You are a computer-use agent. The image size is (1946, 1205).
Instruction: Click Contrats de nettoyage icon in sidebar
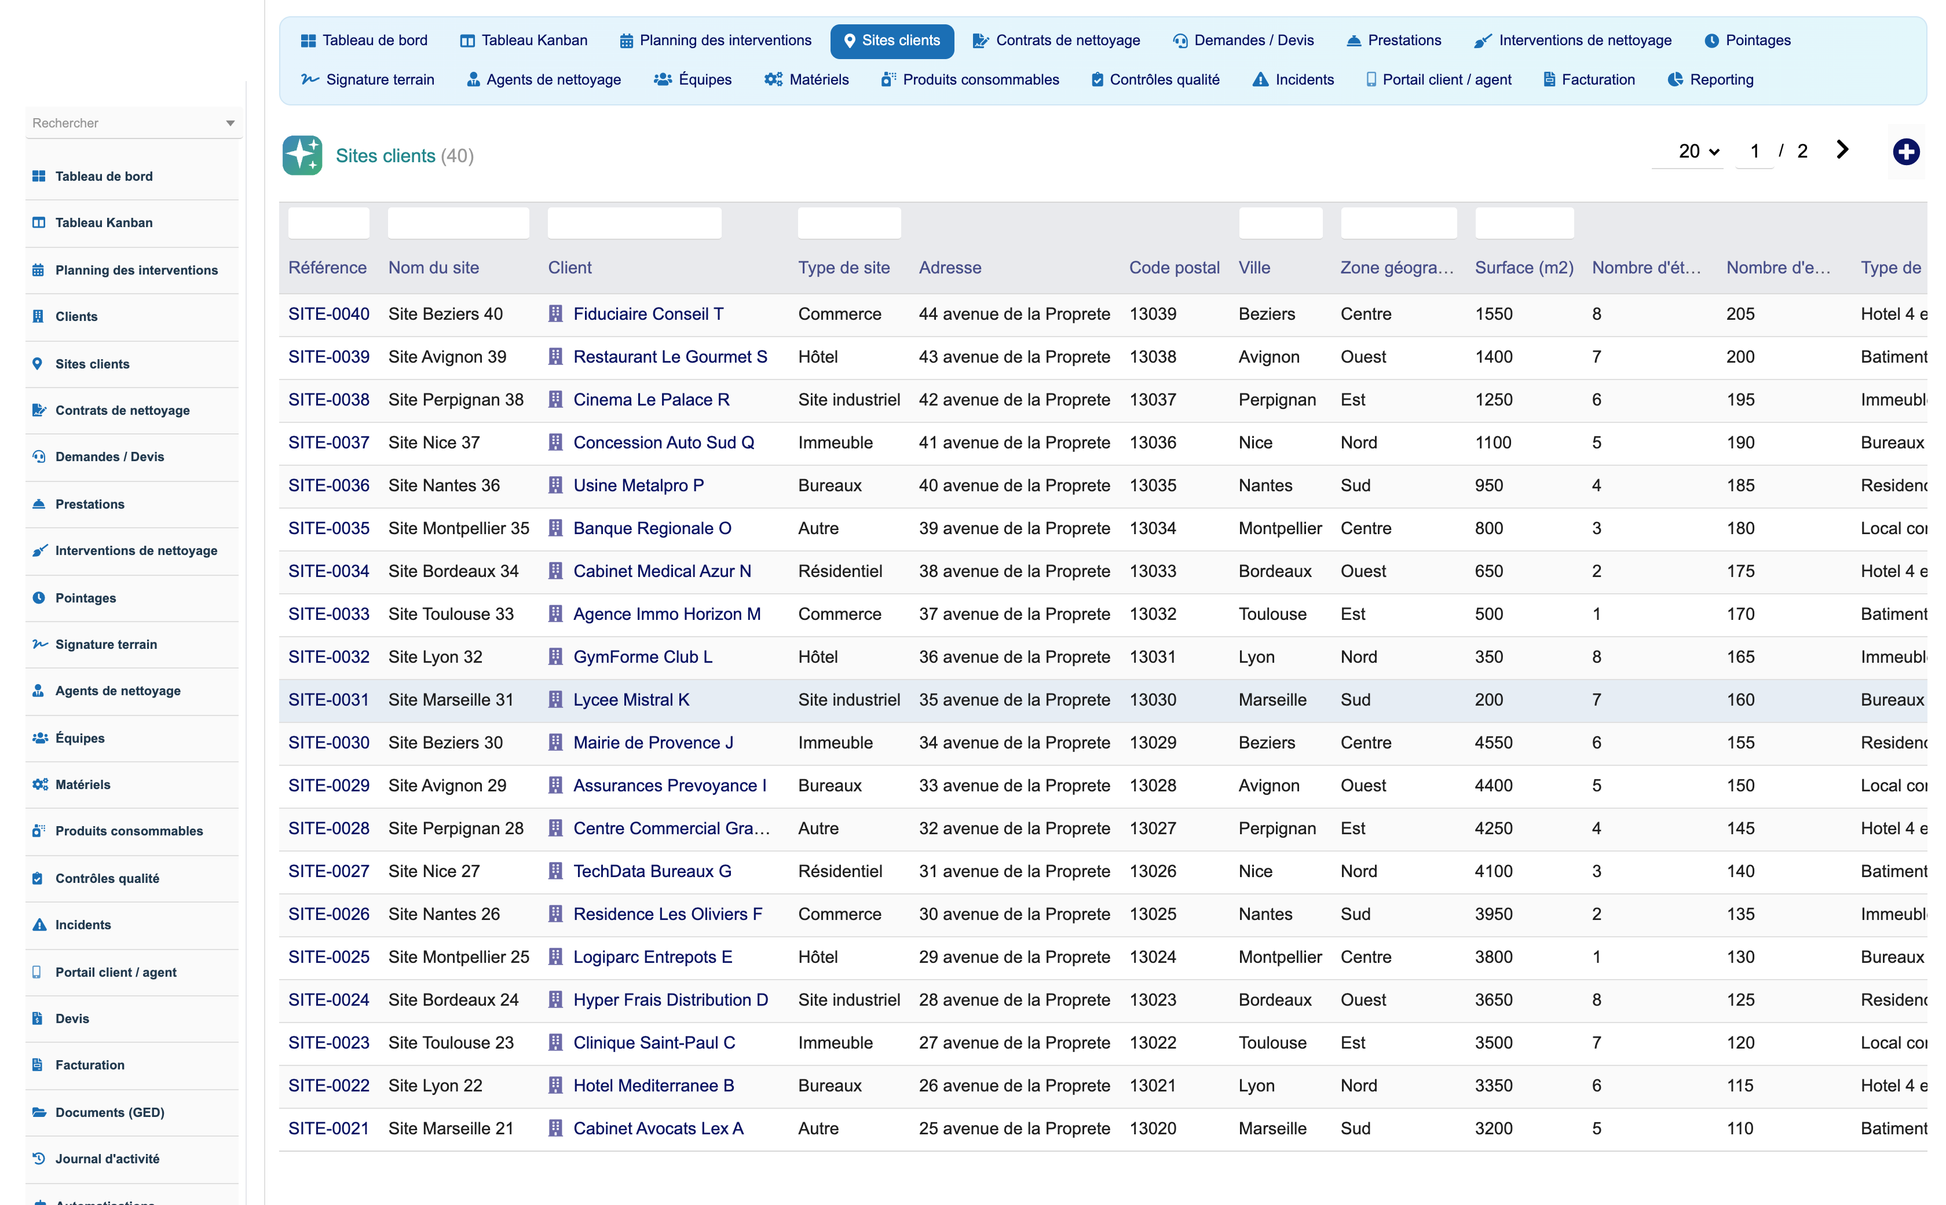pos(39,410)
